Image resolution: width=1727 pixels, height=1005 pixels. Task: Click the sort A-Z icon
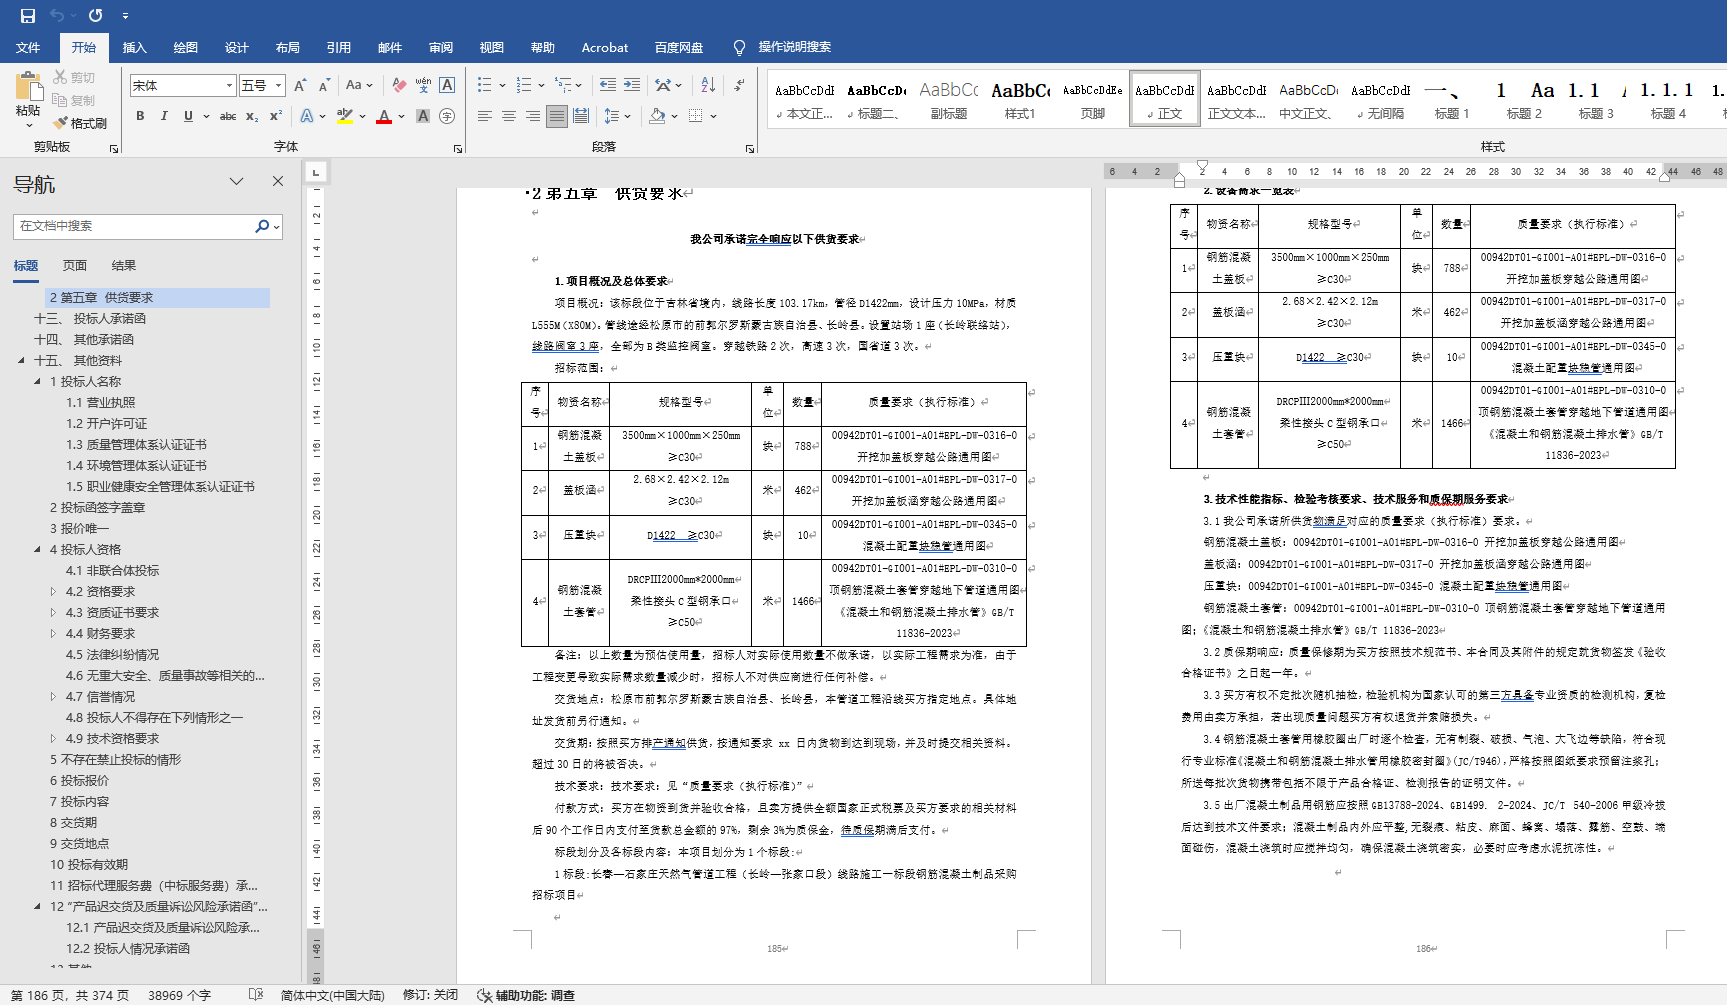click(708, 85)
